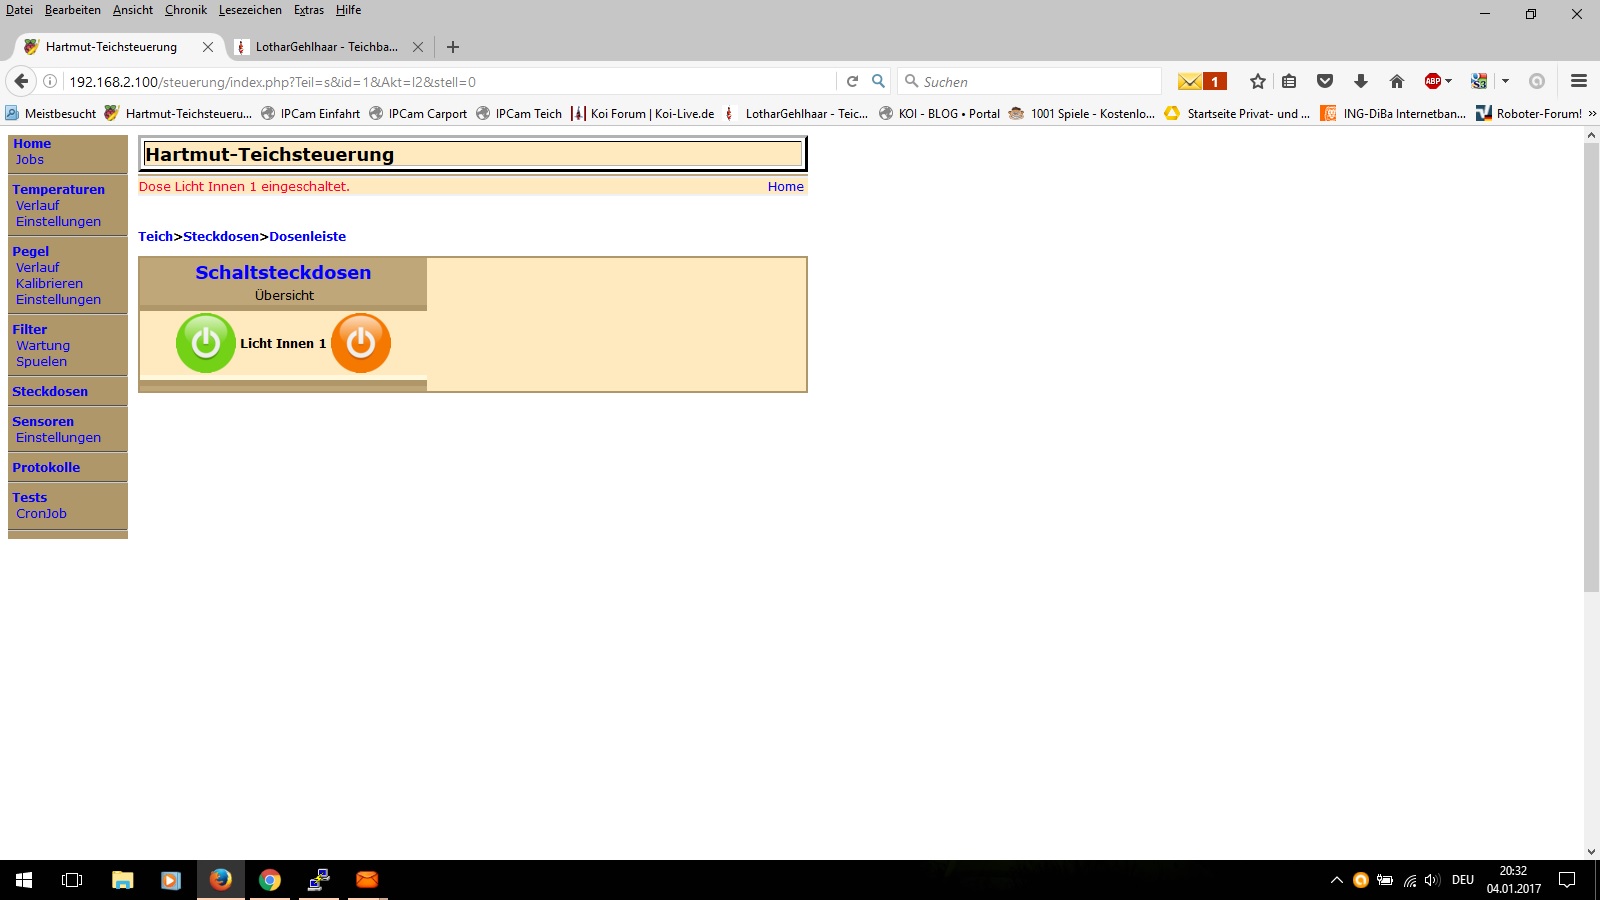Screen dimensions: 1600x900
Task: Expand the Adblock Plus dropdown arrow
Action: point(1449,82)
